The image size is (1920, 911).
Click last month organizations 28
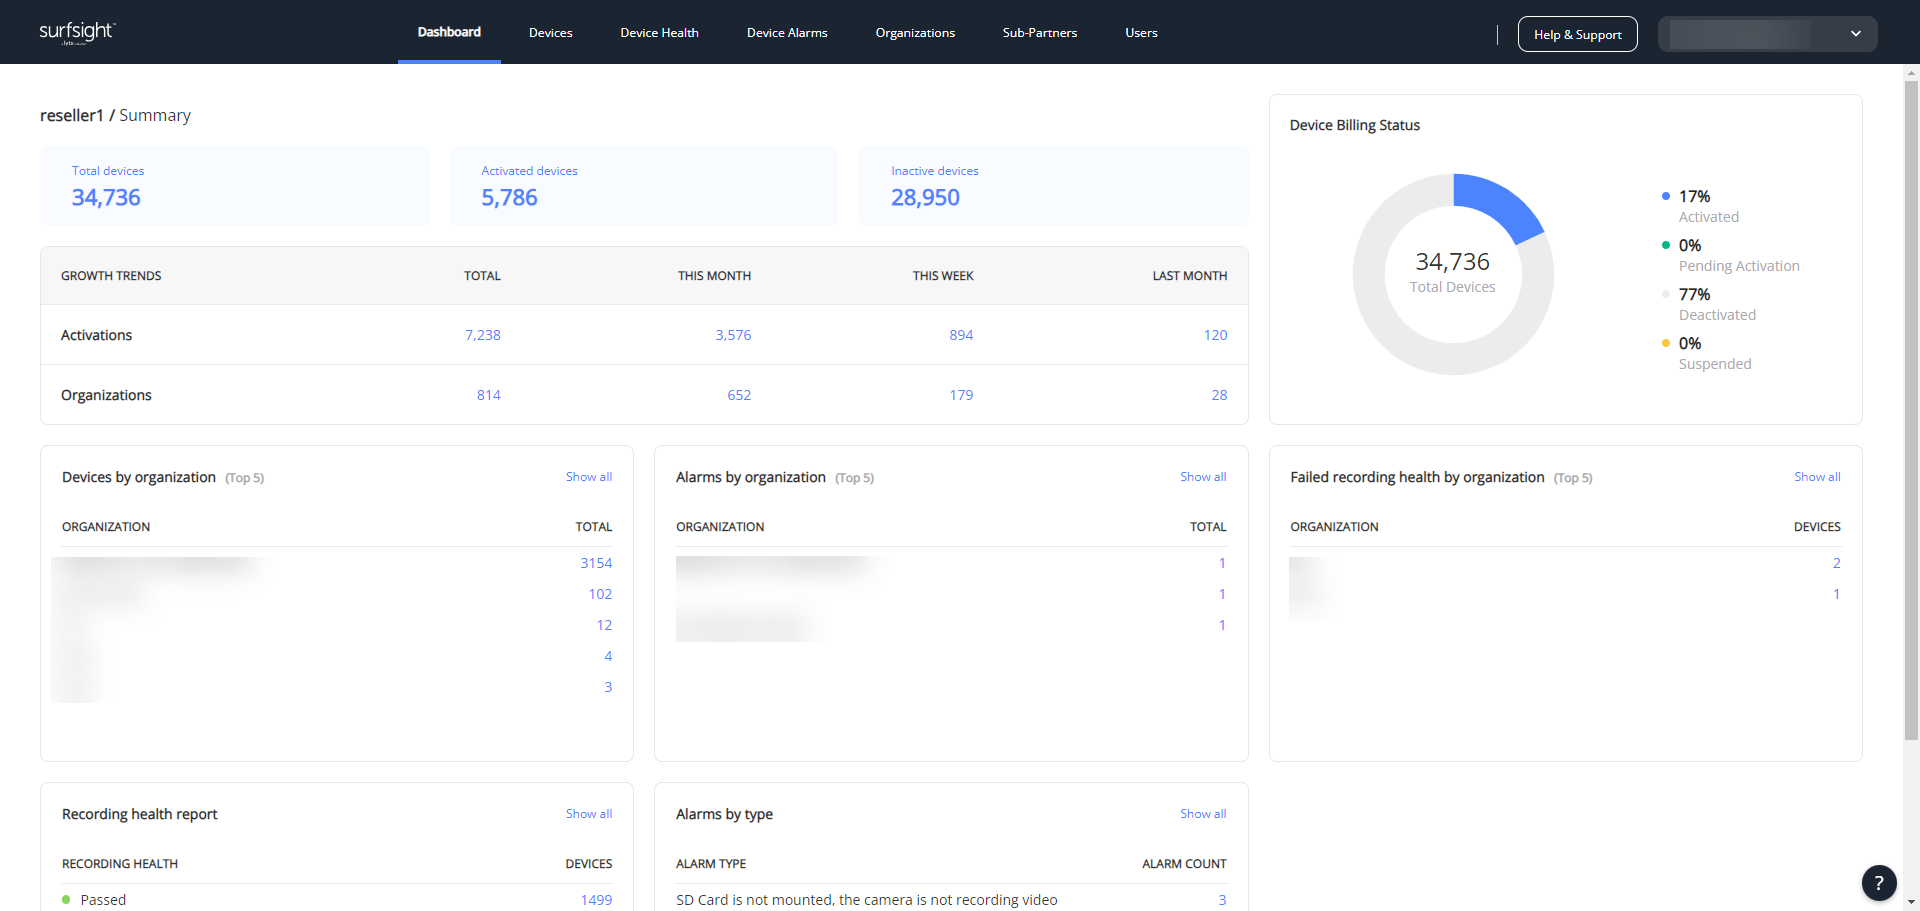[x=1219, y=395]
